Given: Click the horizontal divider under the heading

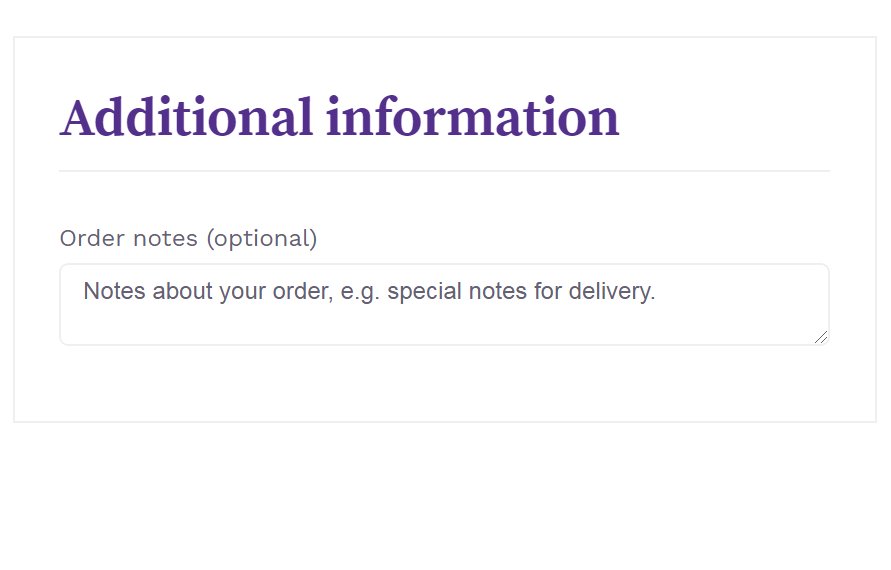Looking at the screenshot, I should 444,170.
